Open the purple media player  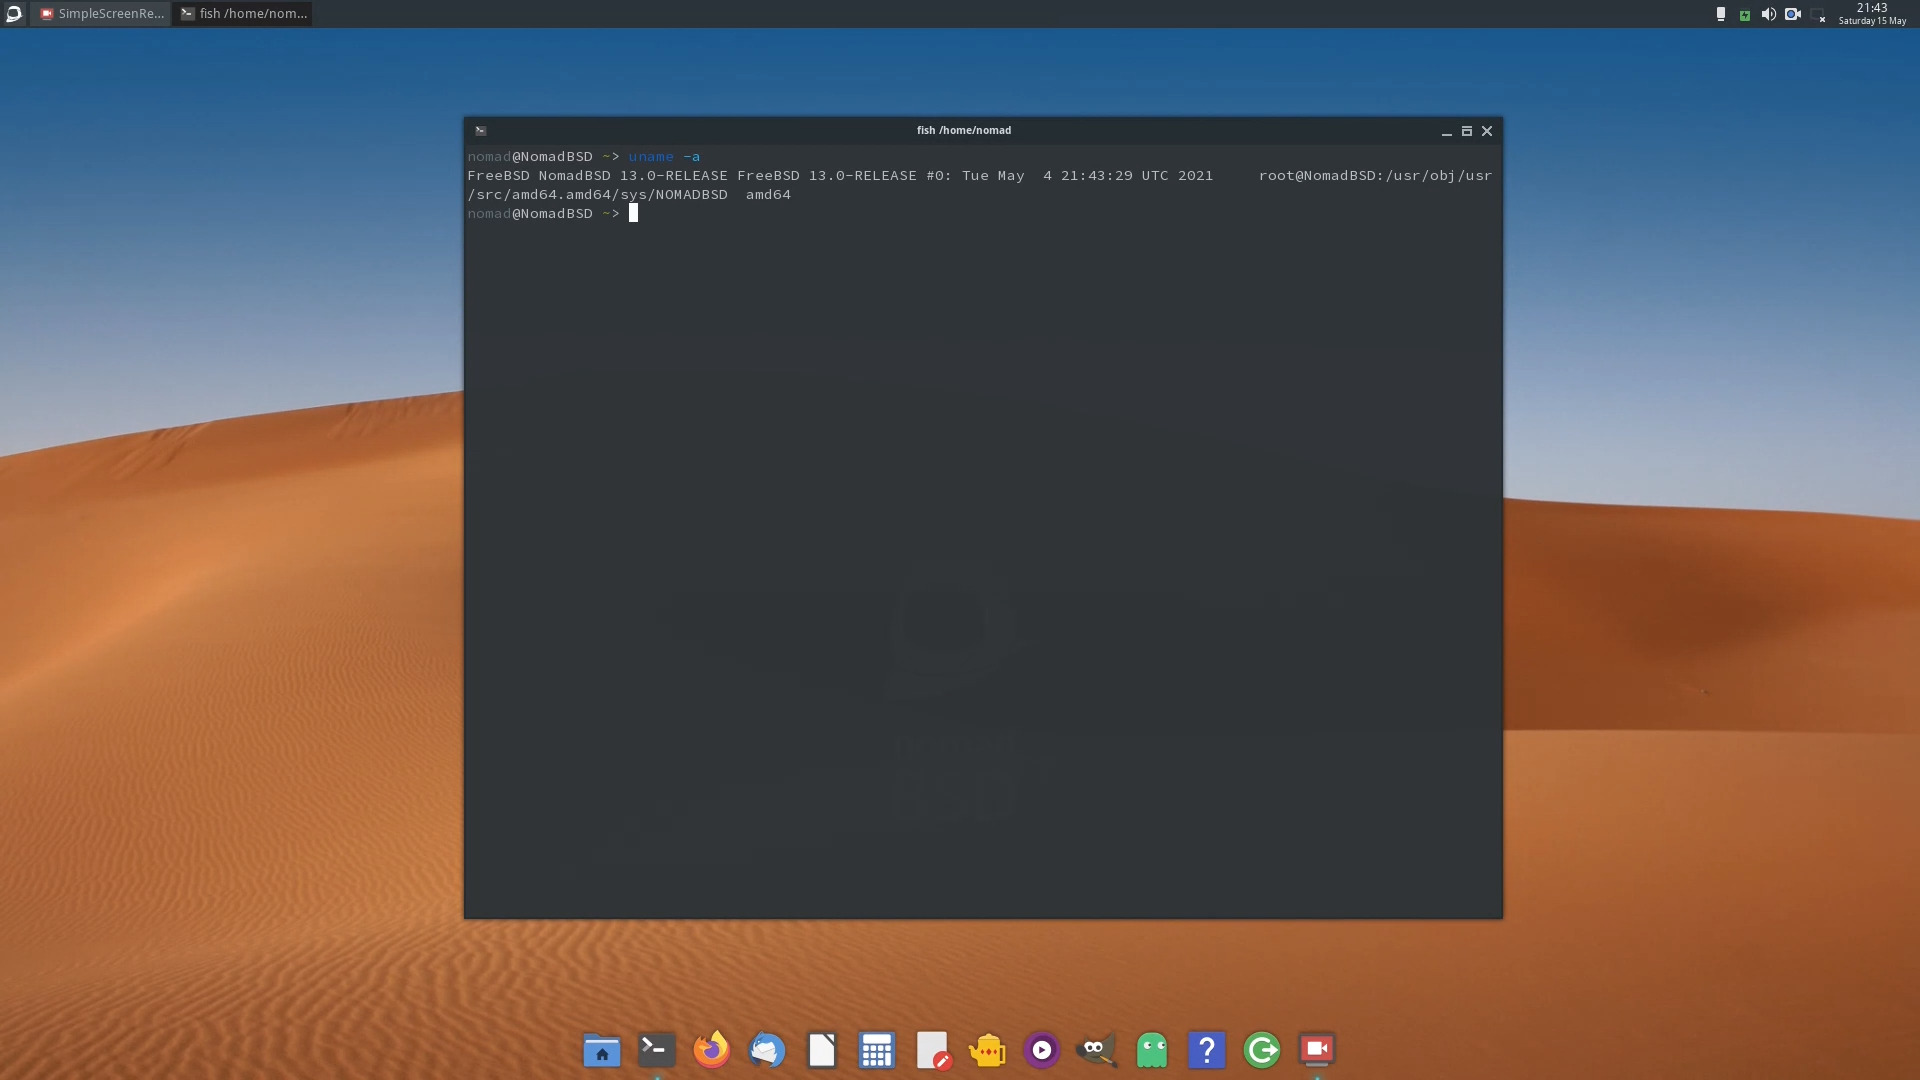click(x=1042, y=1050)
